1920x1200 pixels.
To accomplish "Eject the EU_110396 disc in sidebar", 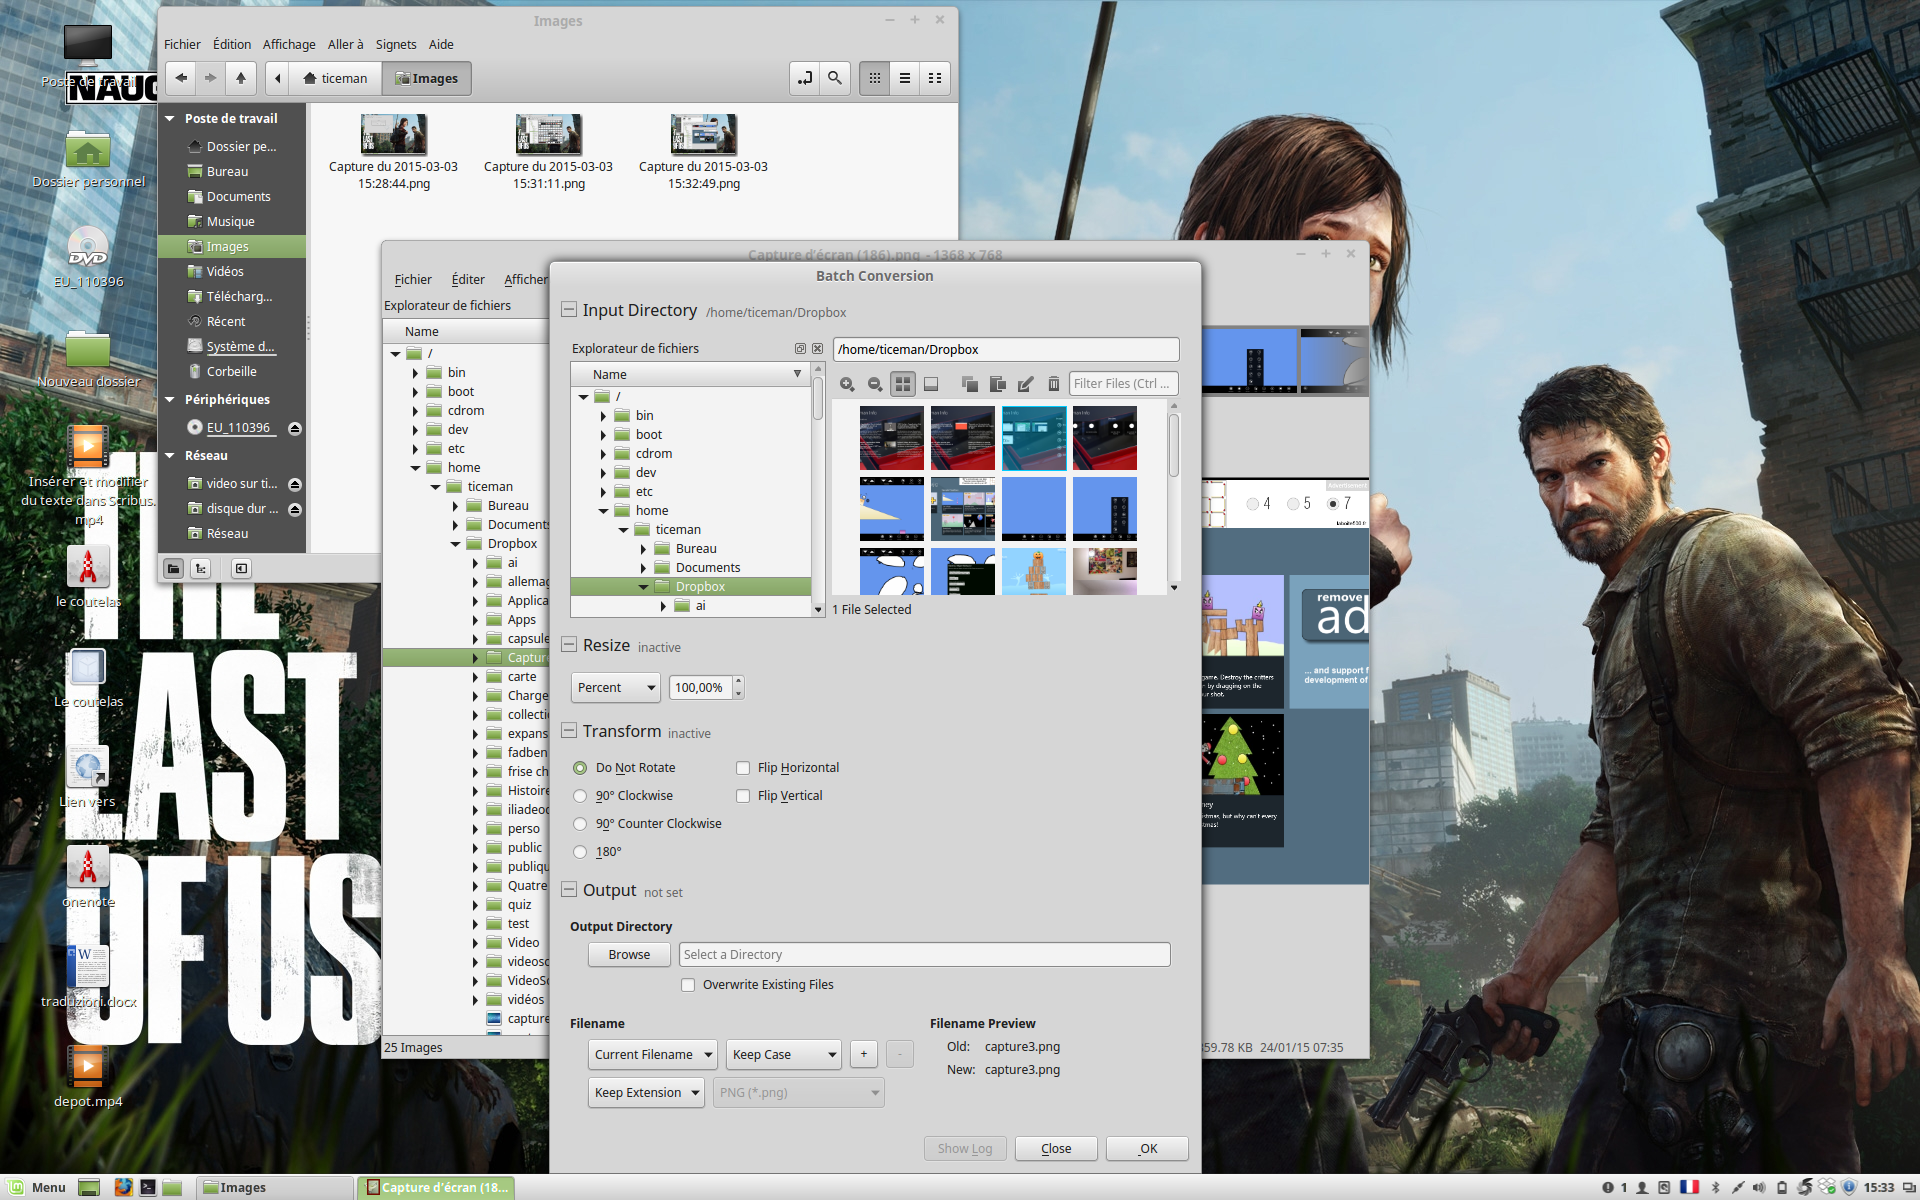I will (295, 428).
